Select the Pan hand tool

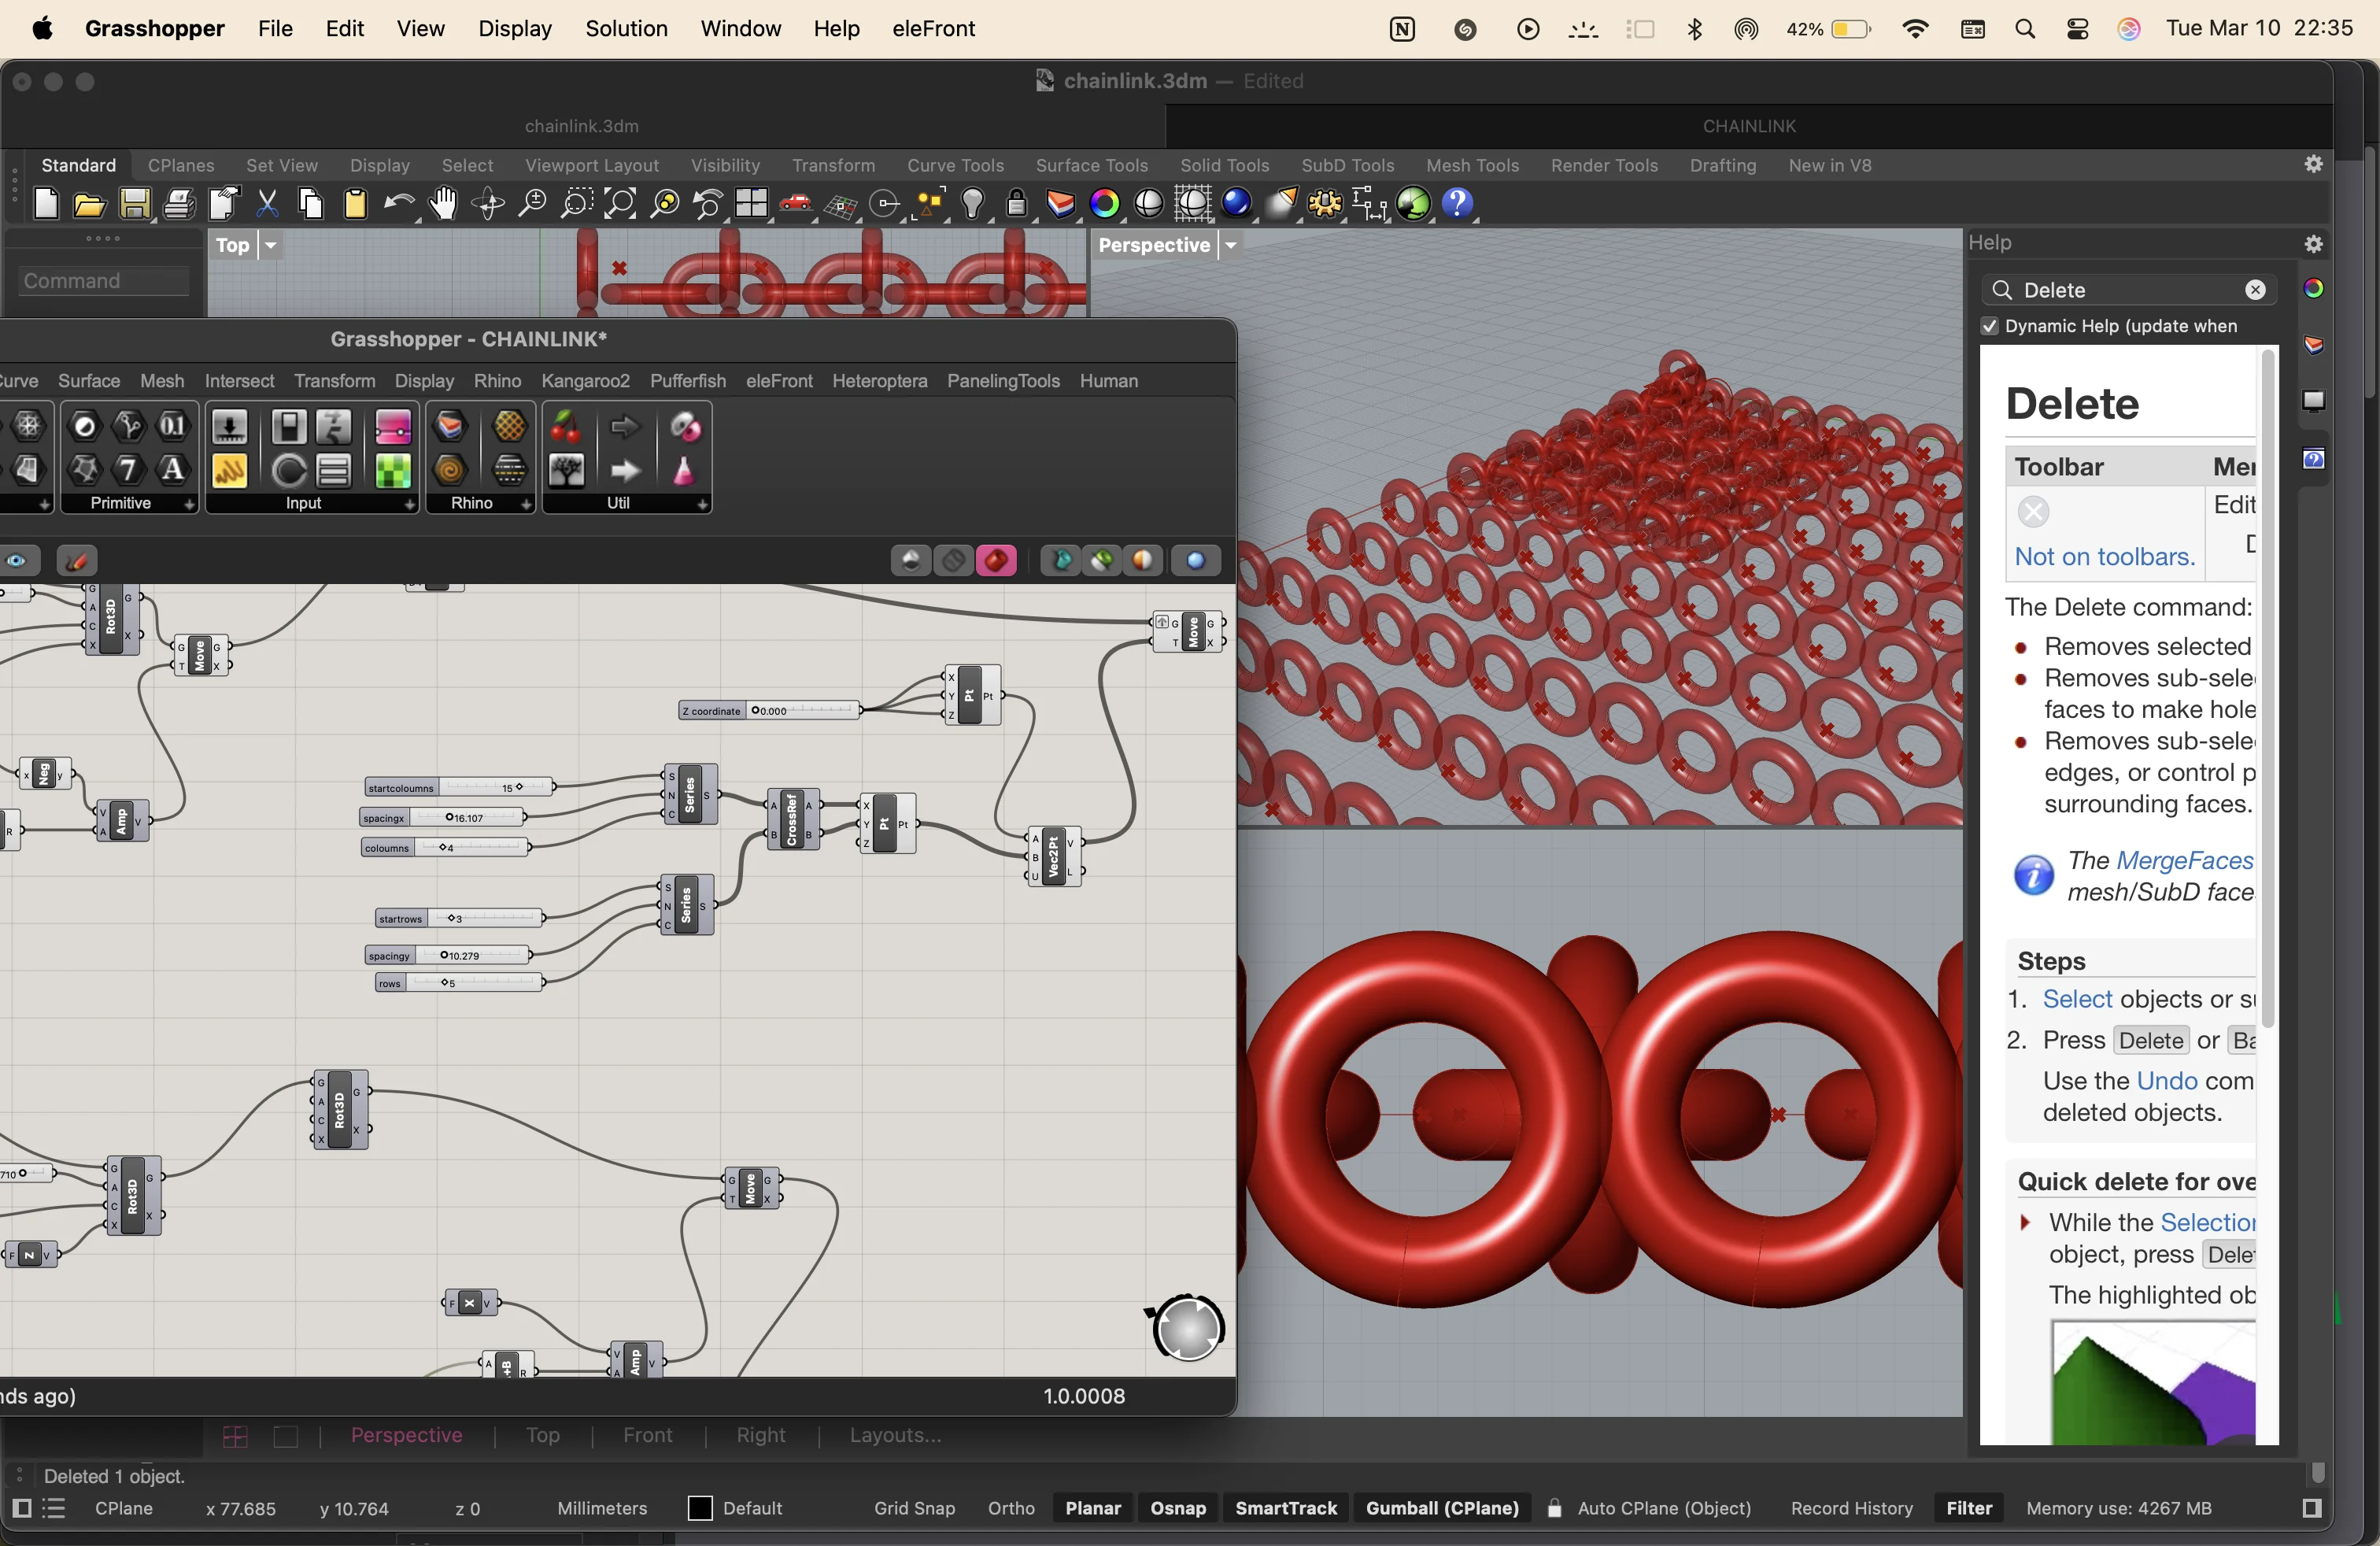[x=443, y=204]
